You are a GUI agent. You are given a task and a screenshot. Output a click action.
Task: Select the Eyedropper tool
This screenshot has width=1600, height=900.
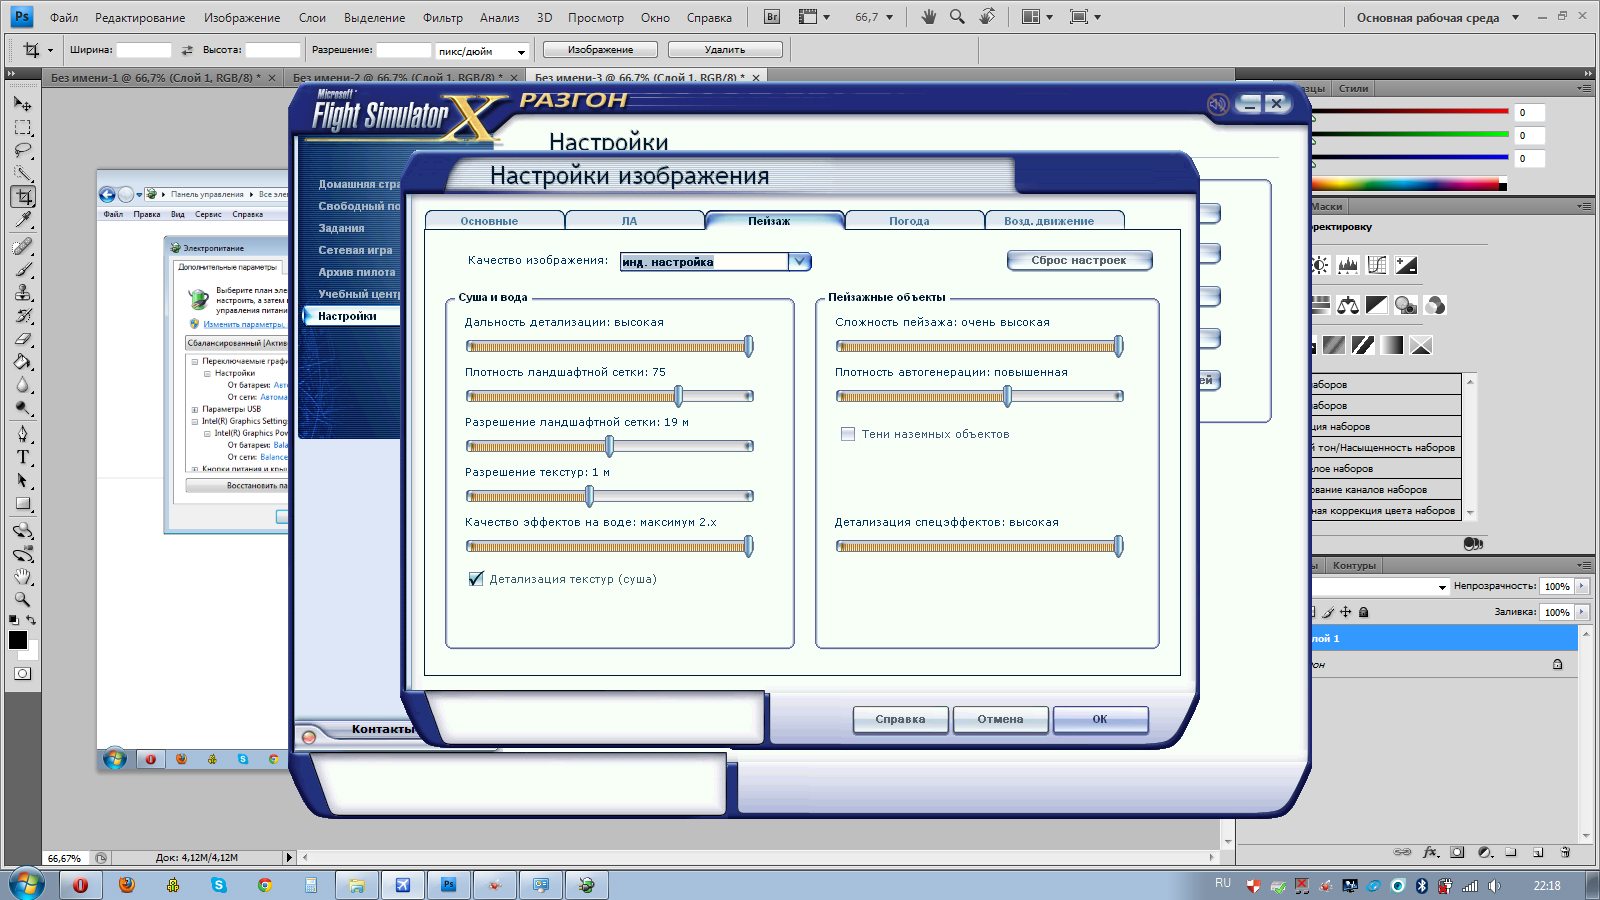[22, 219]
